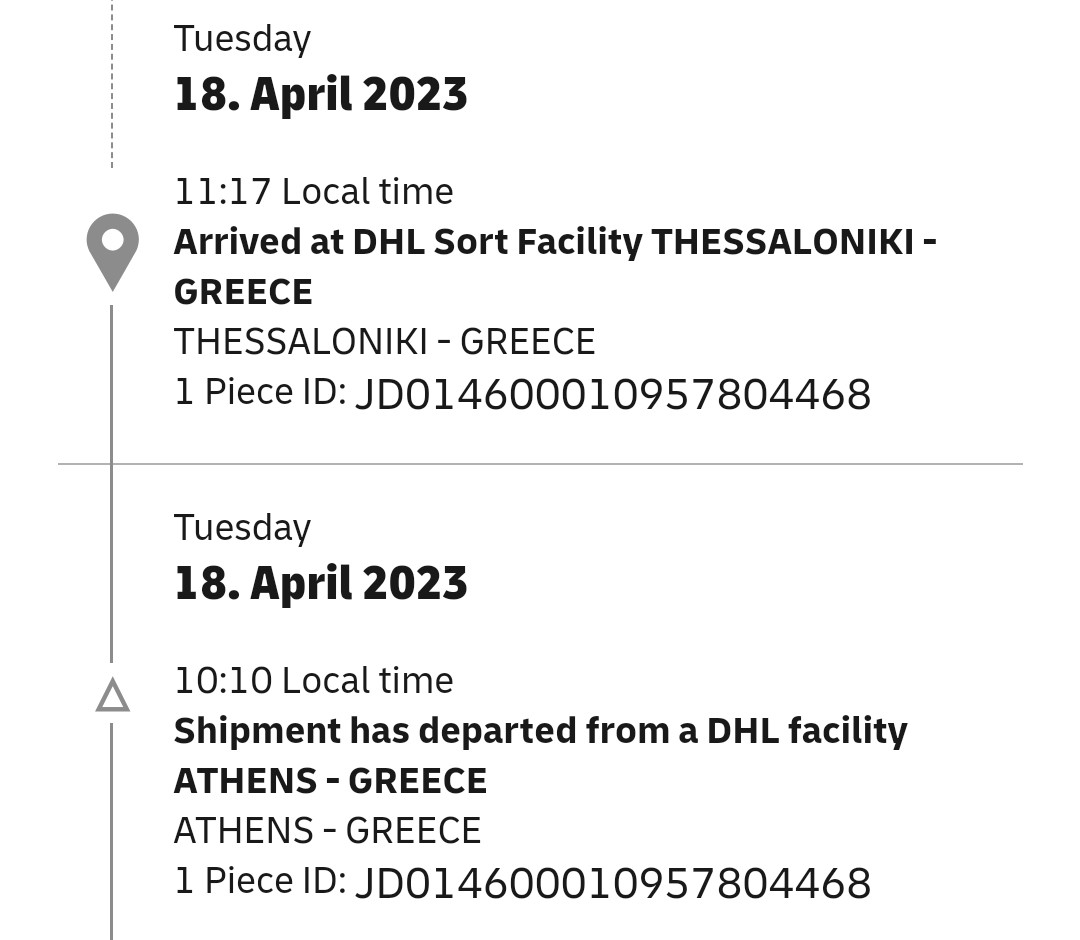1080x940 pixels.
Task: Click the 18. April 2023 date above 10:10
Action: coord(320,583)
